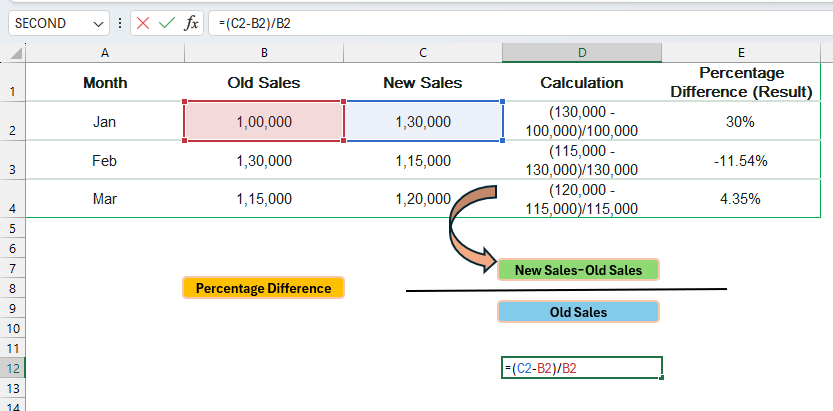Select Jan calculation cell (130,000 - 100,000)/100,000
Screen dimensions: 833x411
pos(582,122)
